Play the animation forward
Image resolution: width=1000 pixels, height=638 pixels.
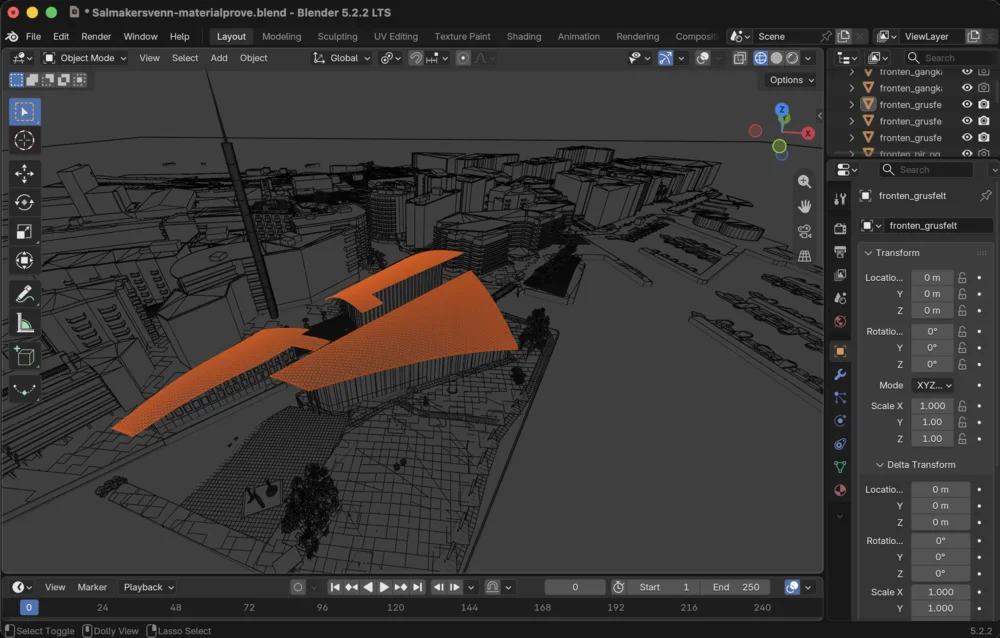click(384, 587)
